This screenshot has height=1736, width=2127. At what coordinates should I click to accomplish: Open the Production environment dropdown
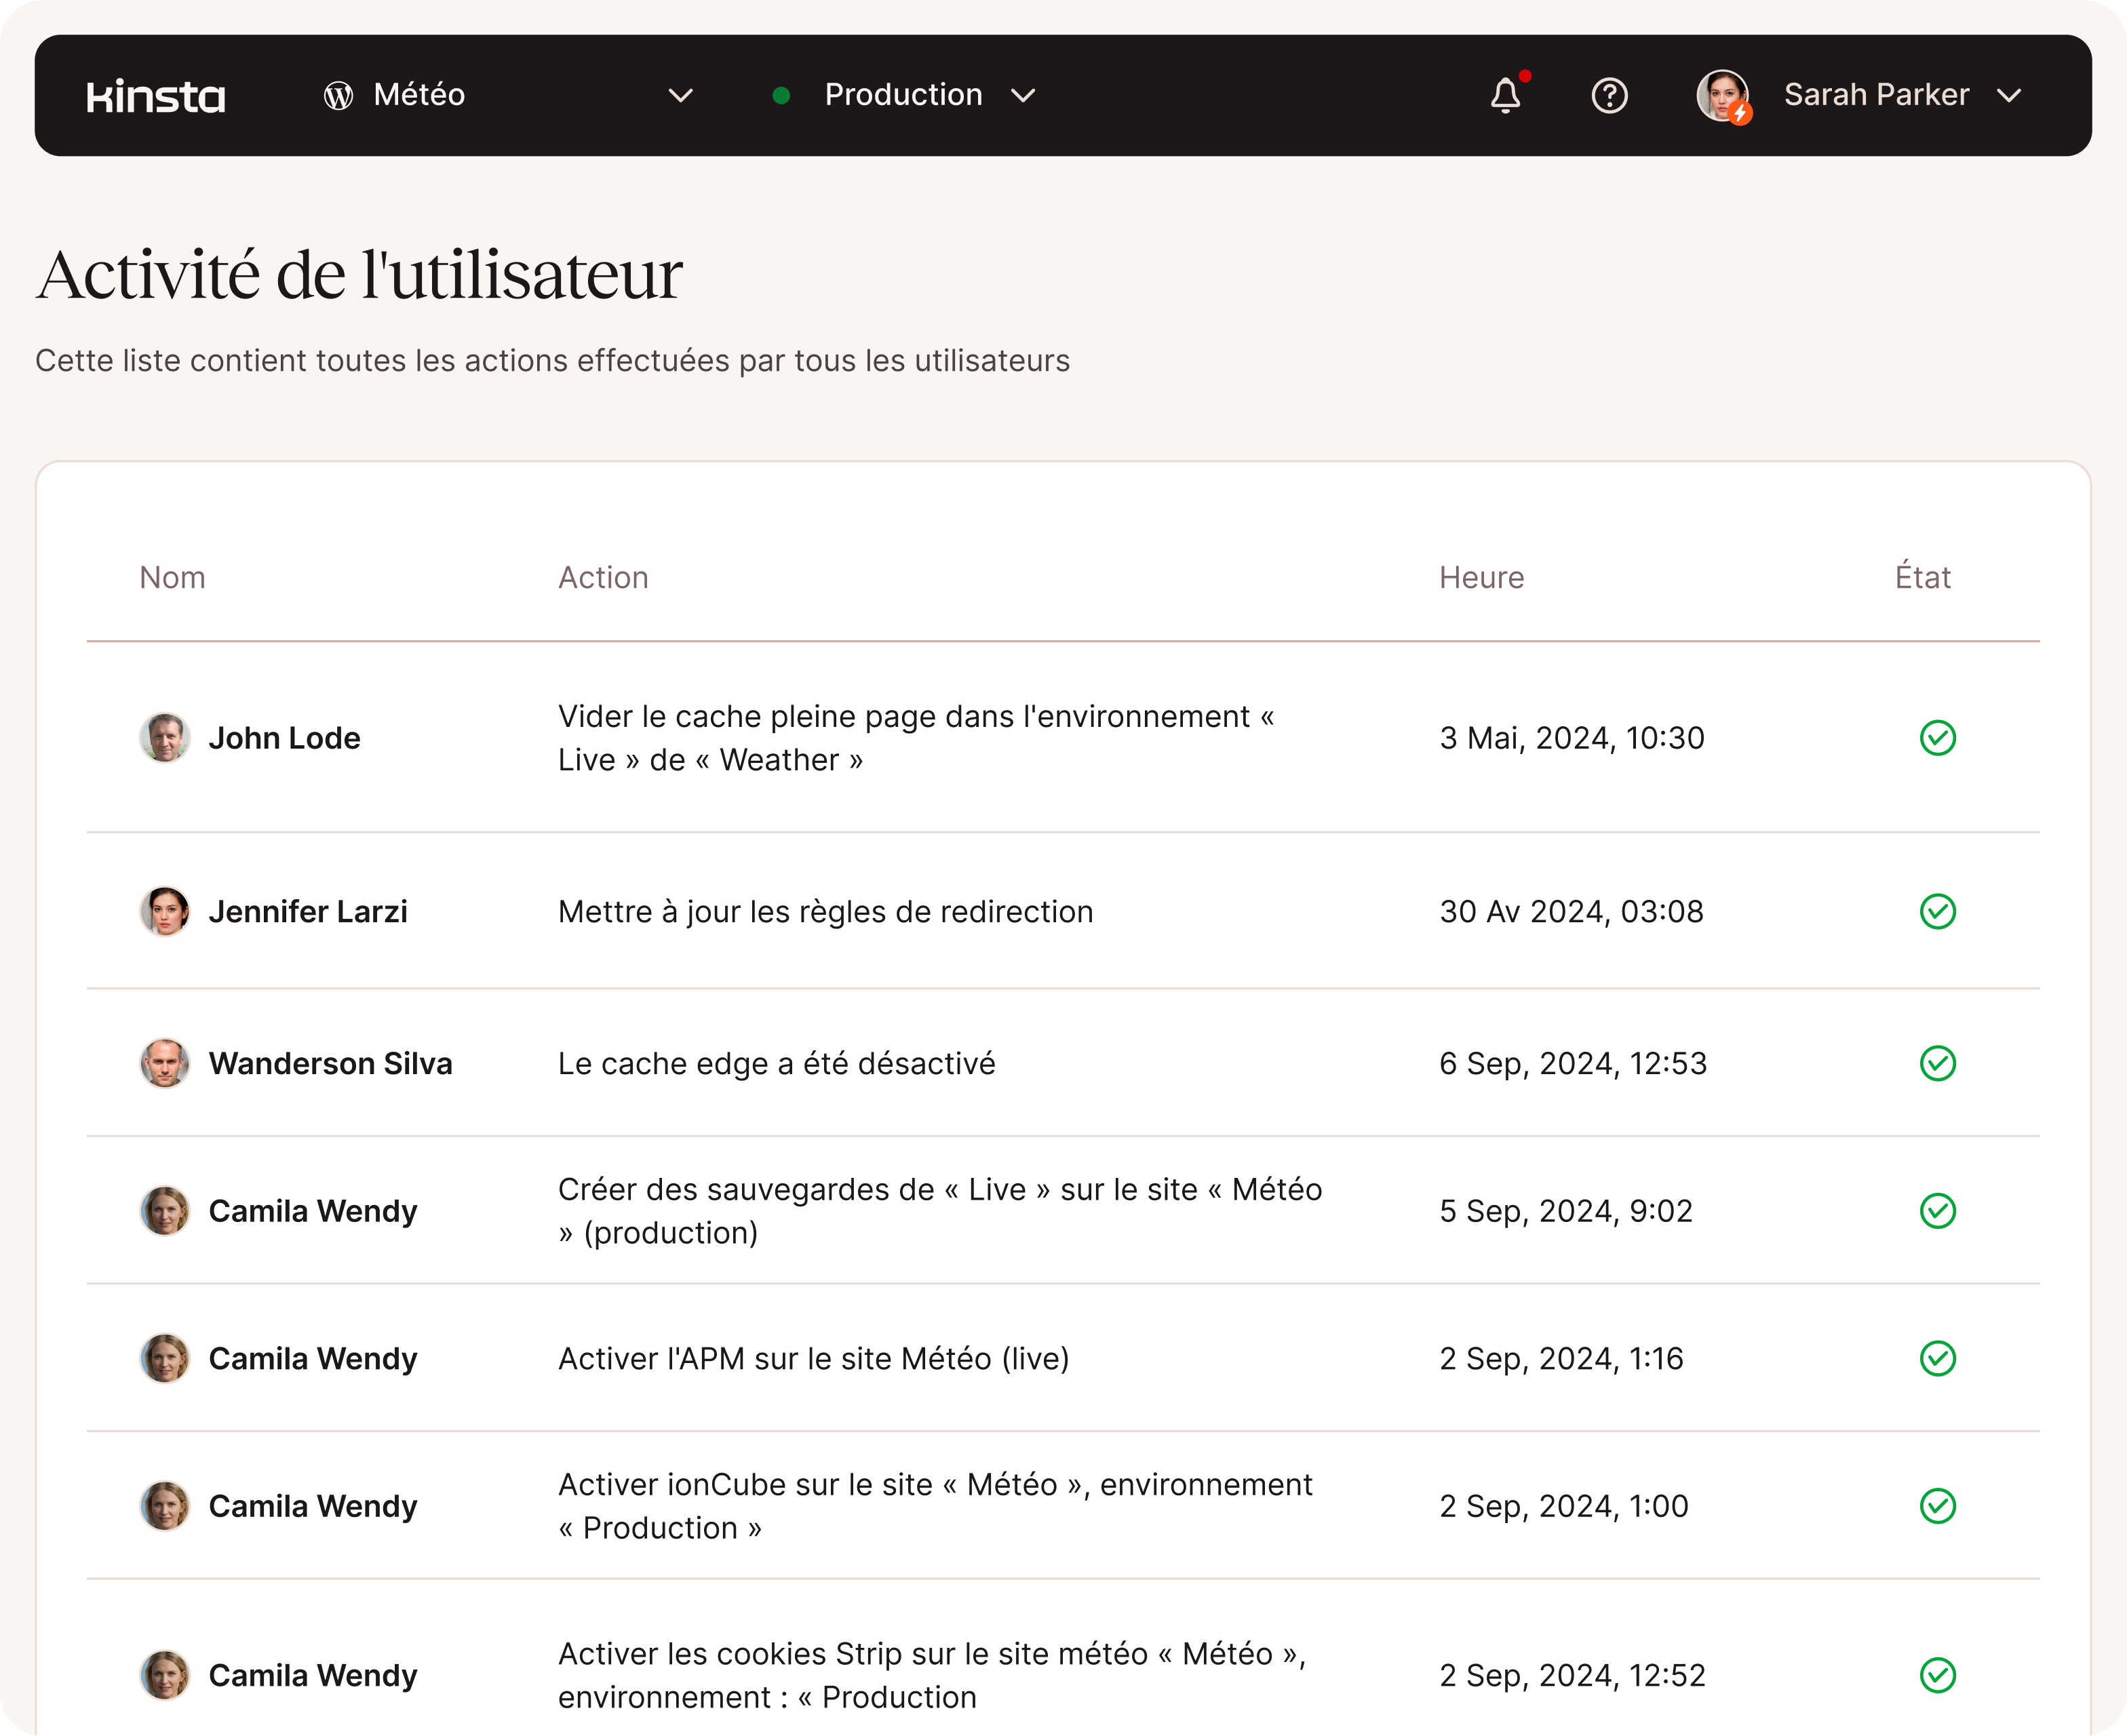click(x=1022, y=96)
